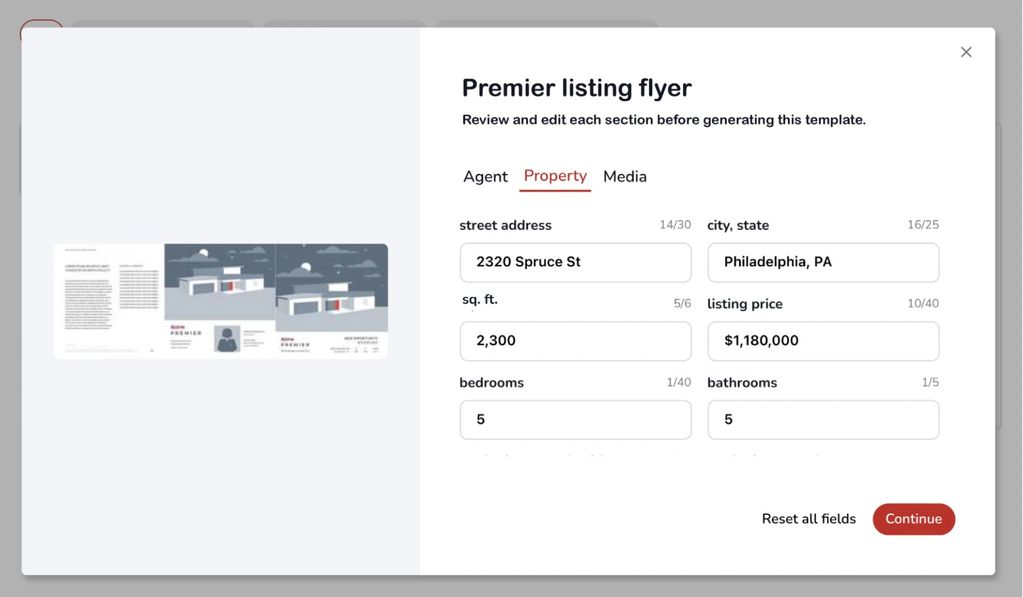The image size is (1023, 597).
Task: Edit the sq. ft. field
Action: pos(575,341)
